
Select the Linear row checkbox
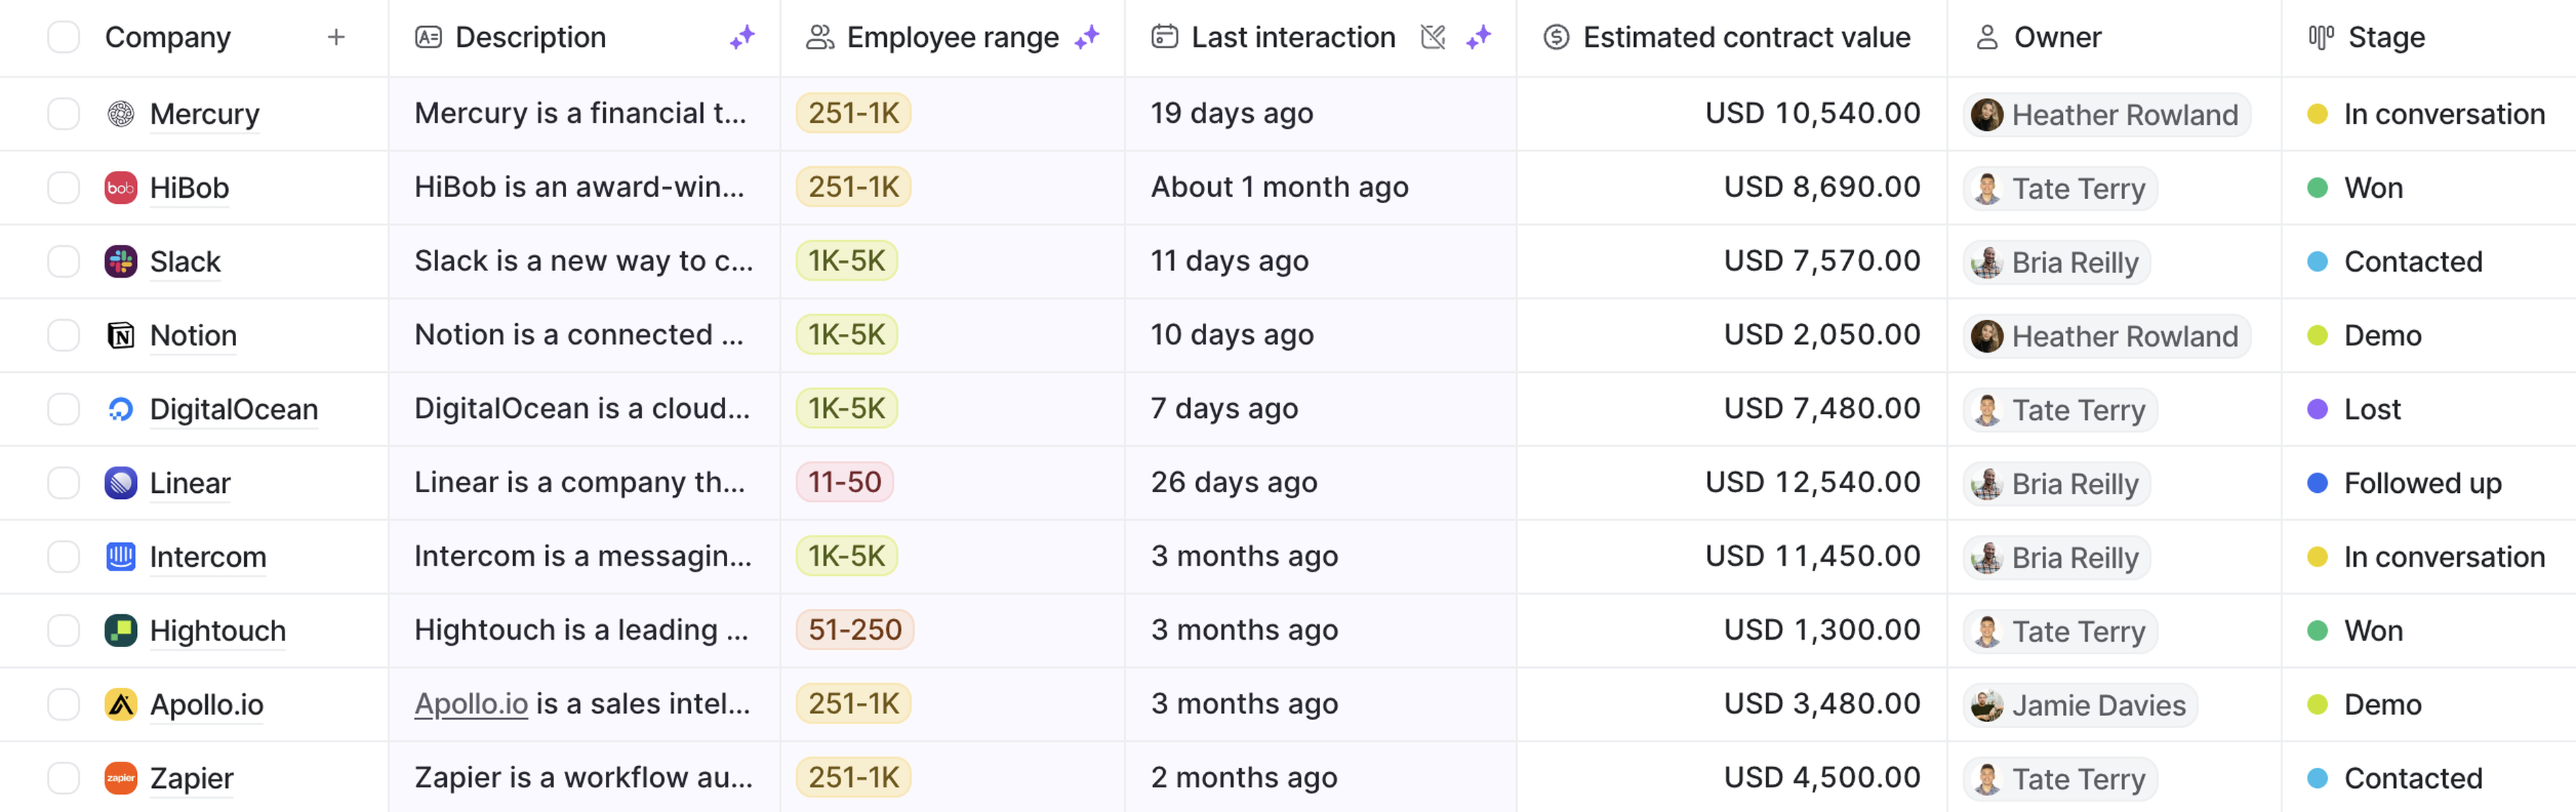click(x=64, y=483)
